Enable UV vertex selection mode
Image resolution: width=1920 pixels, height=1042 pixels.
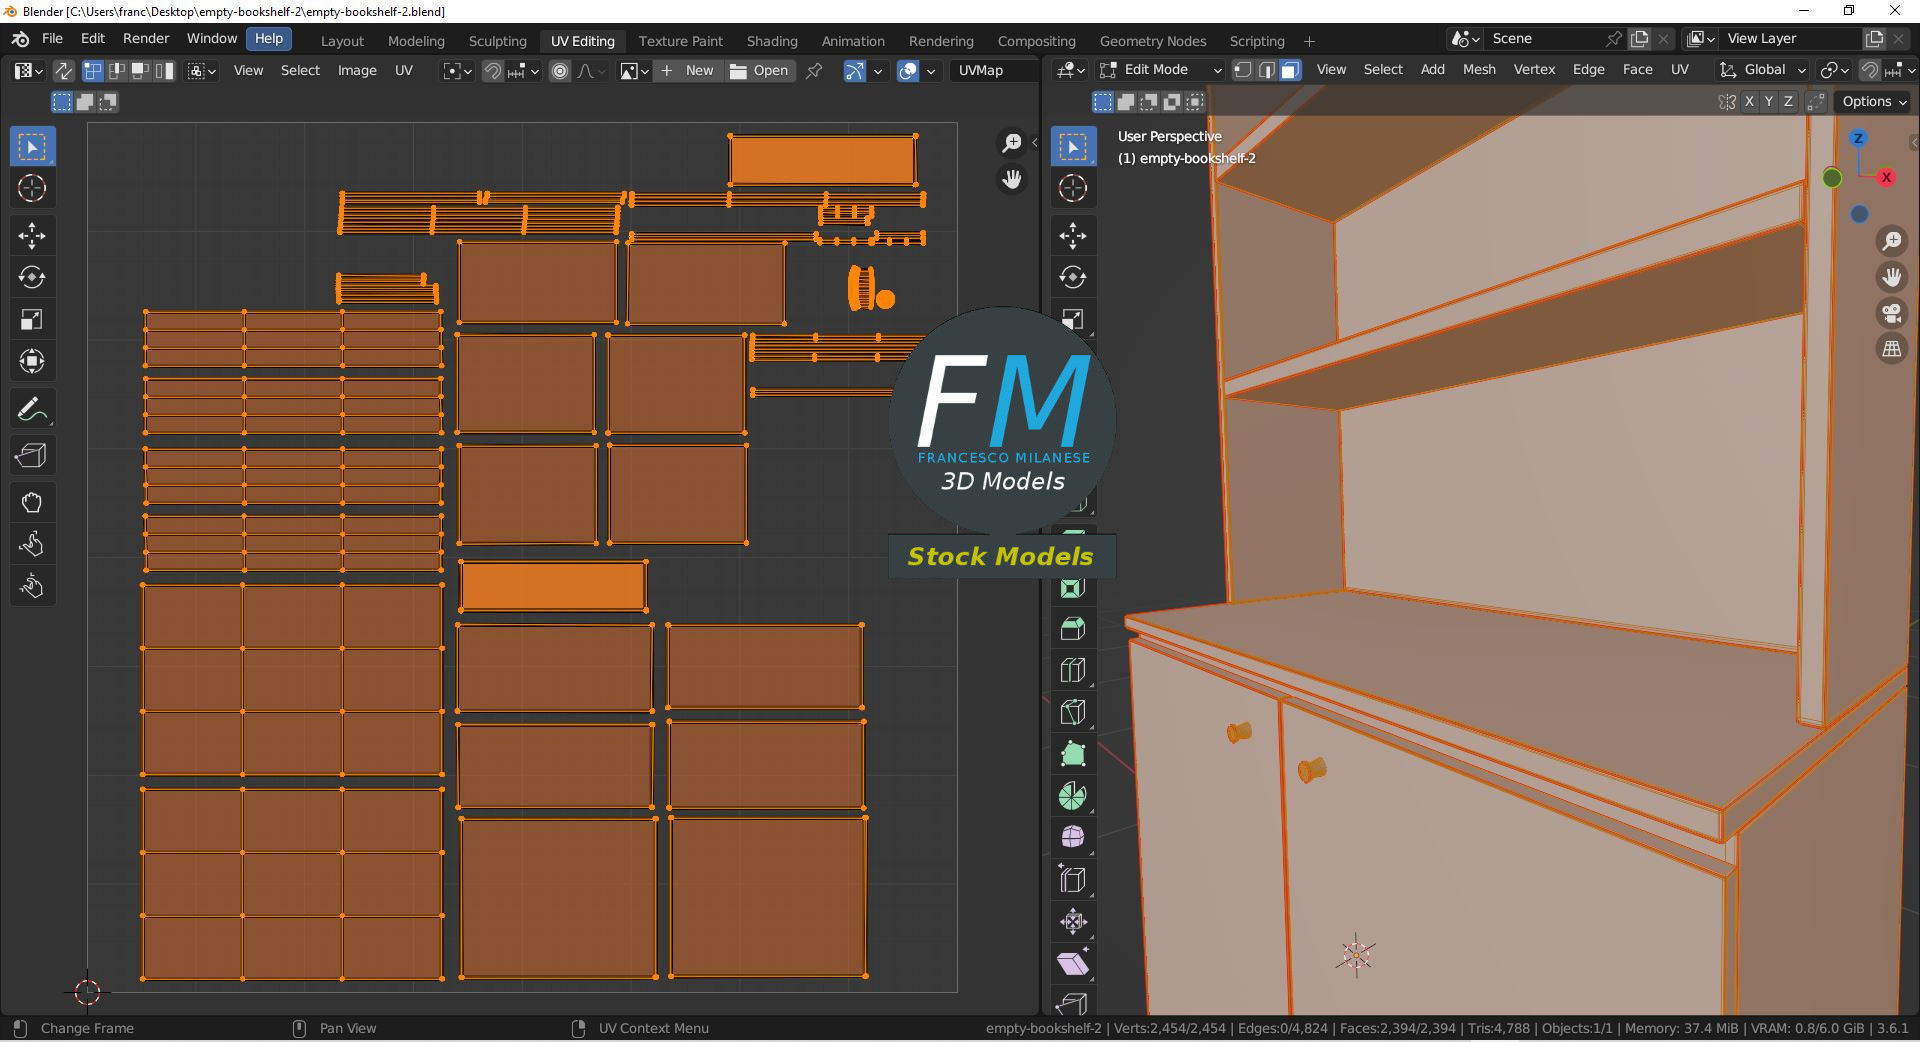pos(93,71)
